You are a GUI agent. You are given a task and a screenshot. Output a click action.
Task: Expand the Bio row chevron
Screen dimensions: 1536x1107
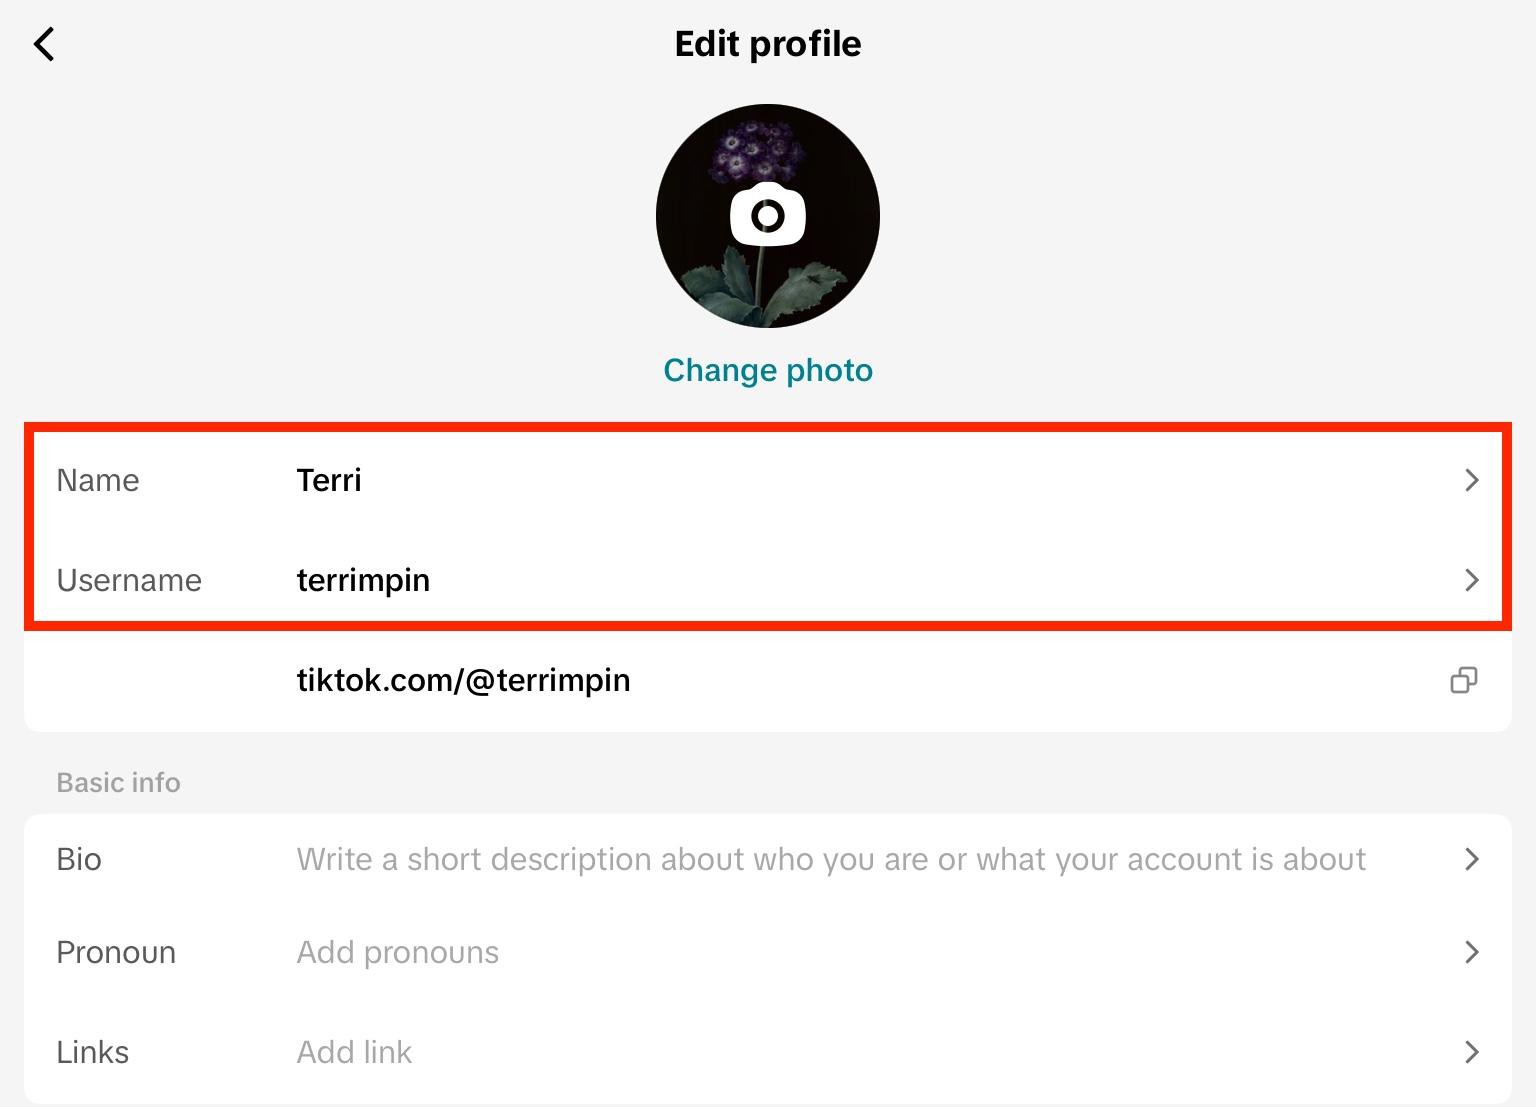[x=1471, y=859]
